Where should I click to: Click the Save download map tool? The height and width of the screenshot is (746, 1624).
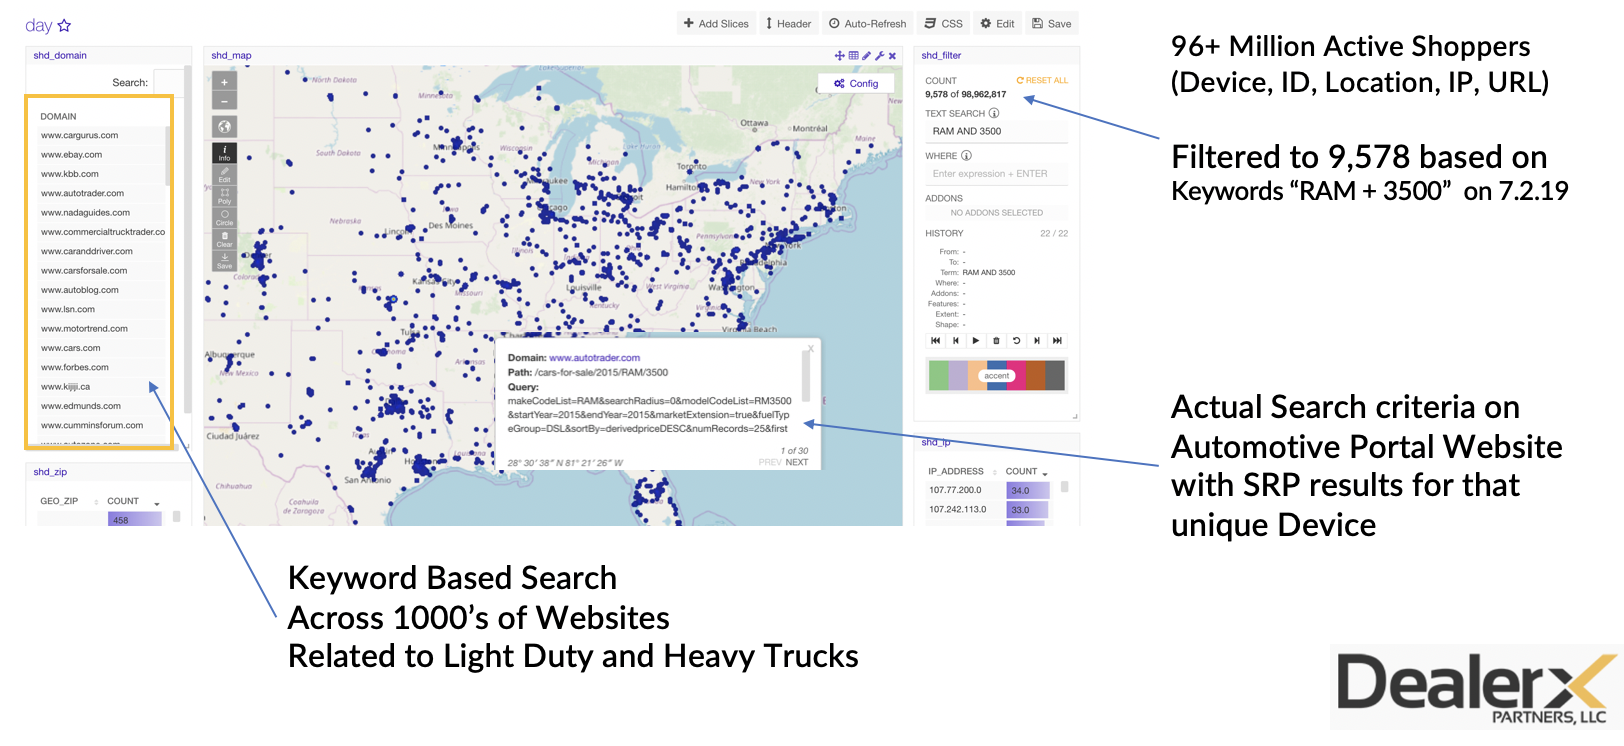pos(224,261)
